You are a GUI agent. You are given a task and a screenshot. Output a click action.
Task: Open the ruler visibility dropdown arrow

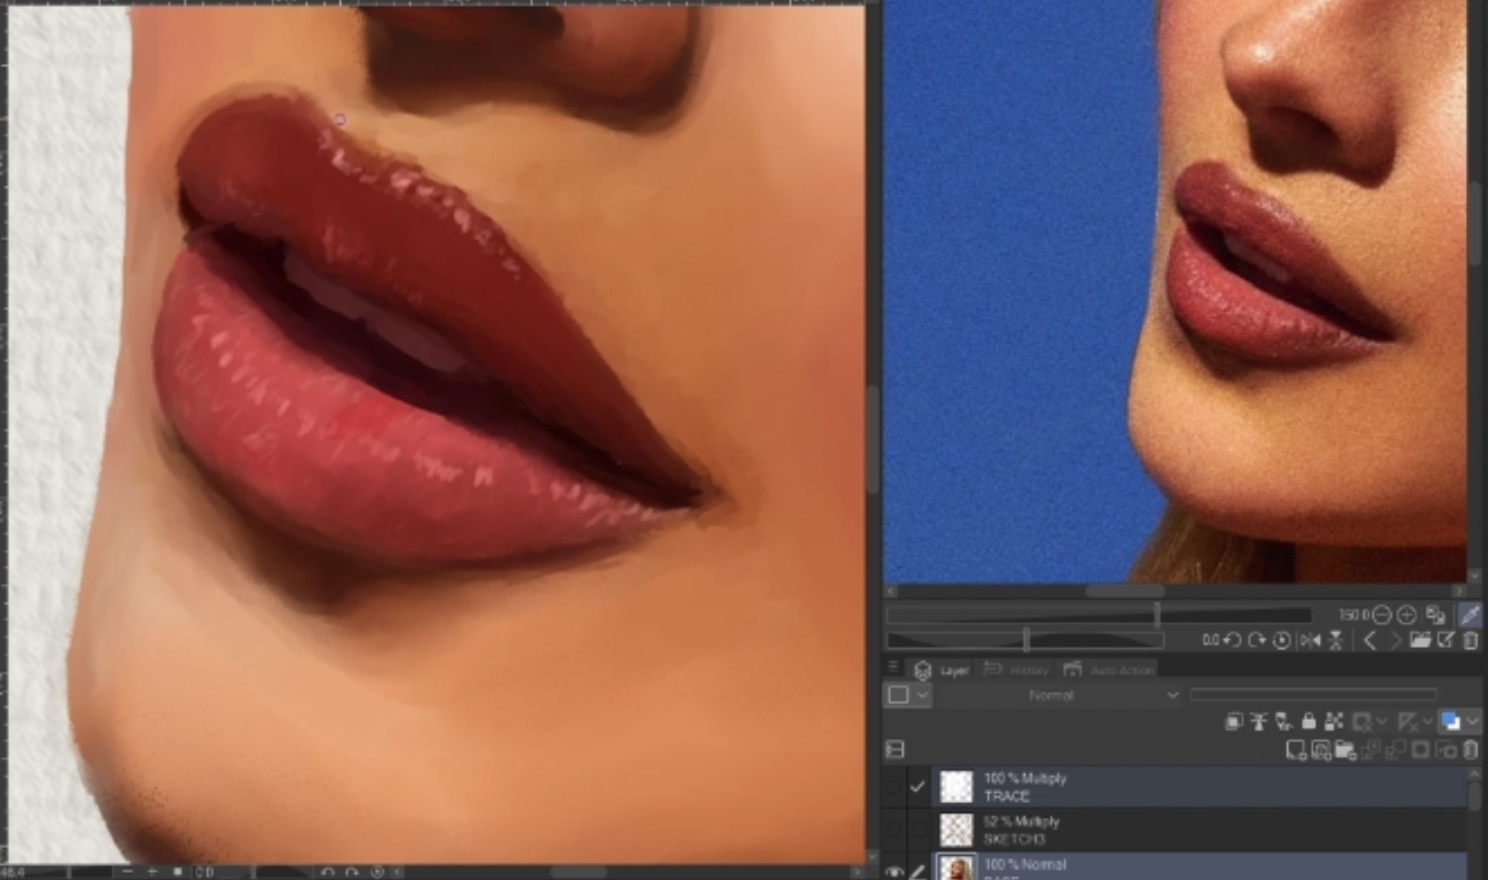[1427, 721]
